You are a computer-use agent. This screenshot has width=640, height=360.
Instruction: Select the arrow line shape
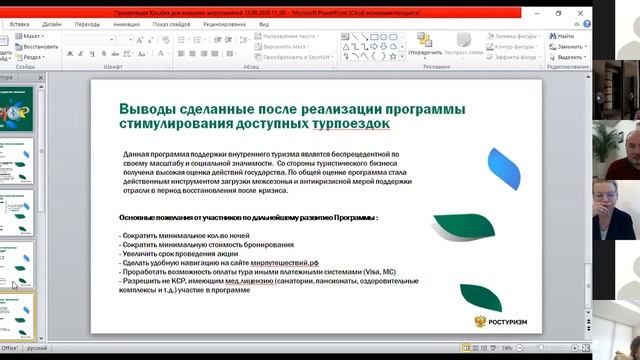[x=364, y=37]
